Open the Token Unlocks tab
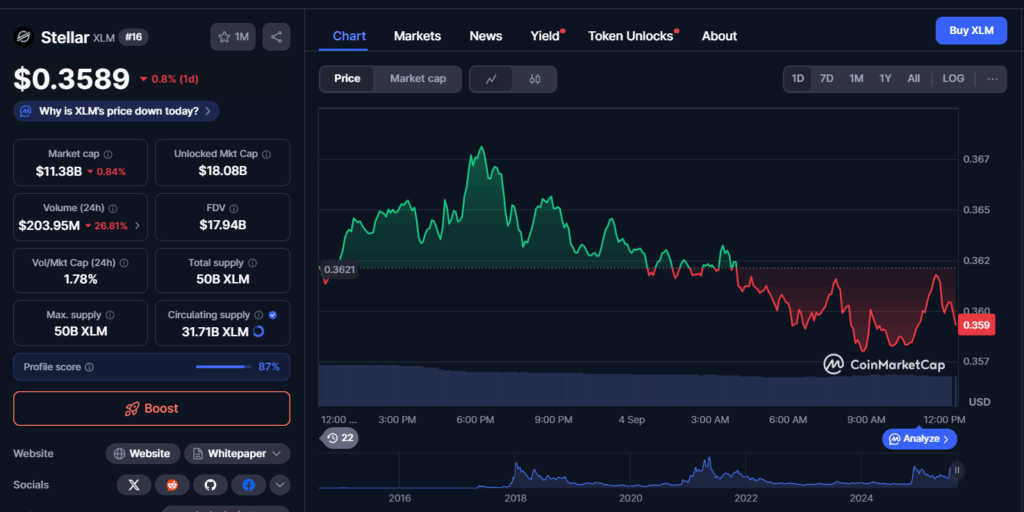The image size is (1024, 512). (630, 36)
